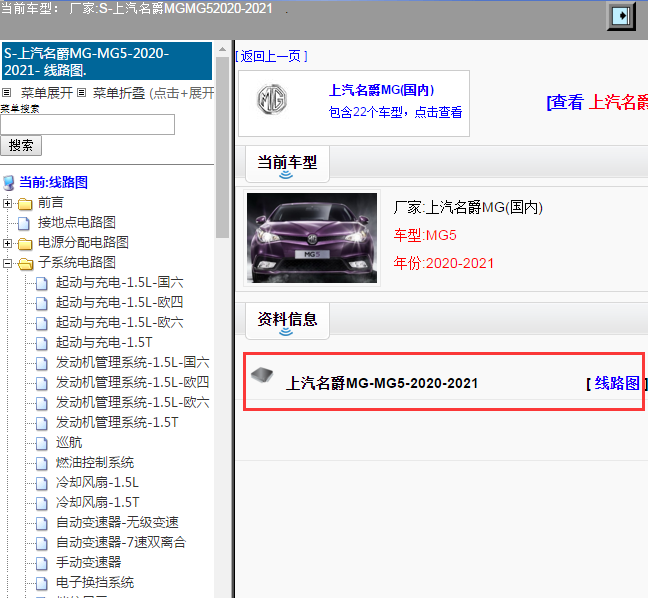The image size is (648, 598).
Task: Collapse the 子系统电路图 tree node
Action: pos(7,263)
